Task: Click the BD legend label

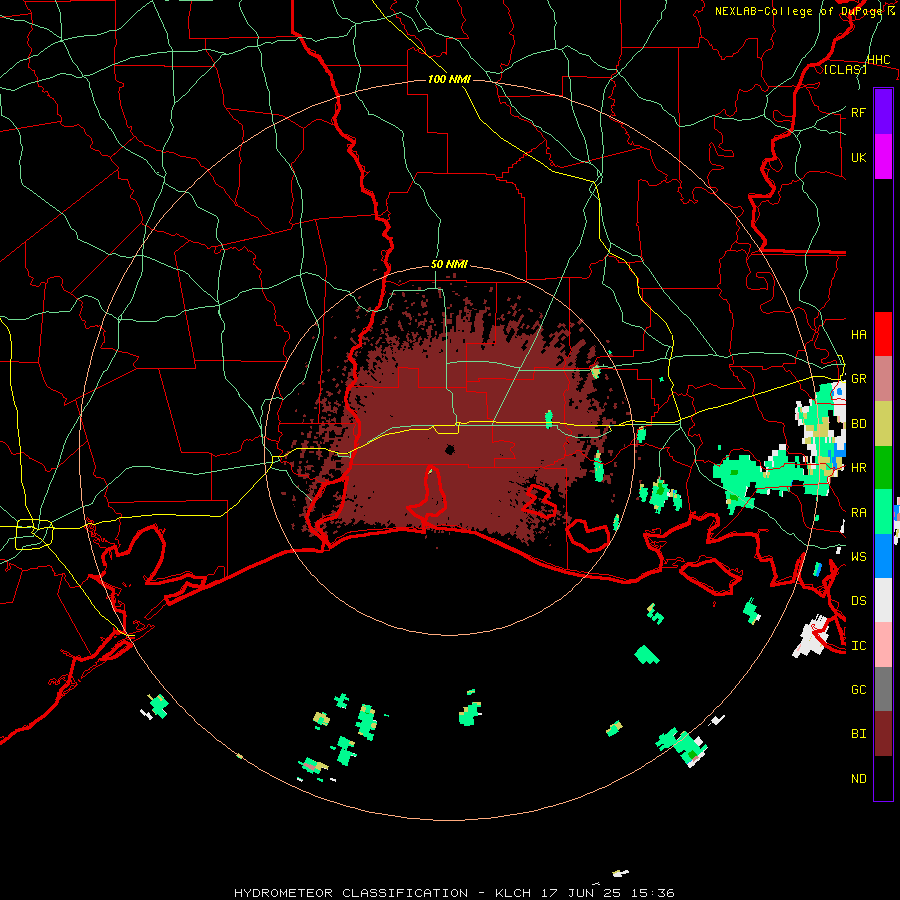Action: [x=858, y=424]
